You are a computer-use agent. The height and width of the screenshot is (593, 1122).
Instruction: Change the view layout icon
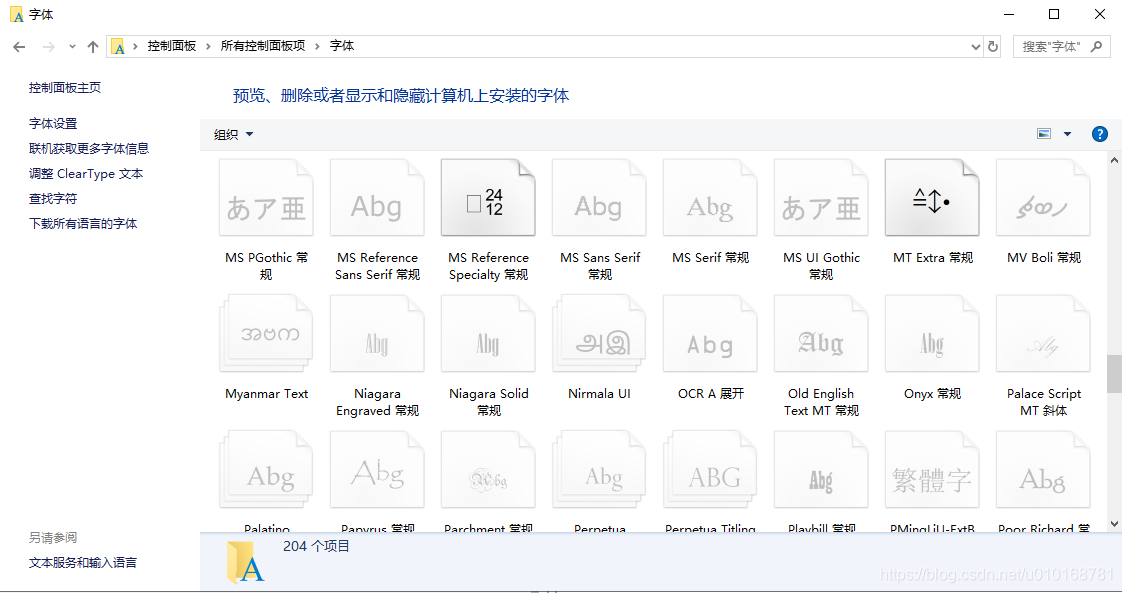pyautogui.click(x=1044, y=134)
